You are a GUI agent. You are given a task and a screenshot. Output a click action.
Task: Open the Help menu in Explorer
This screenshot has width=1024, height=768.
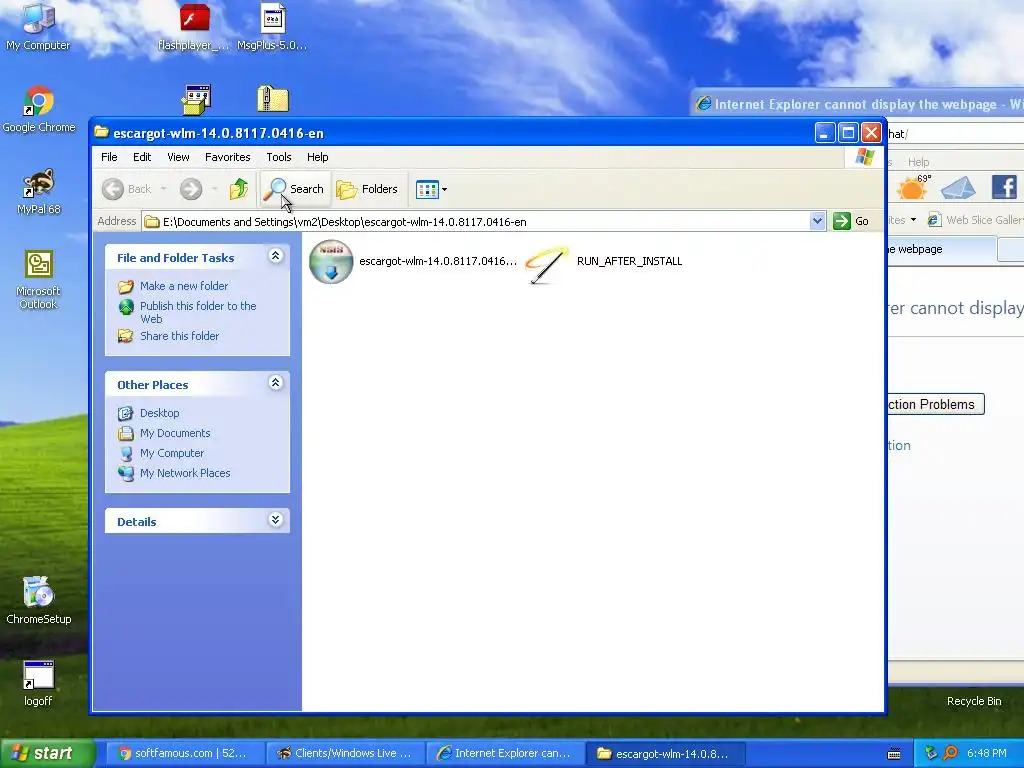[317, 157]
